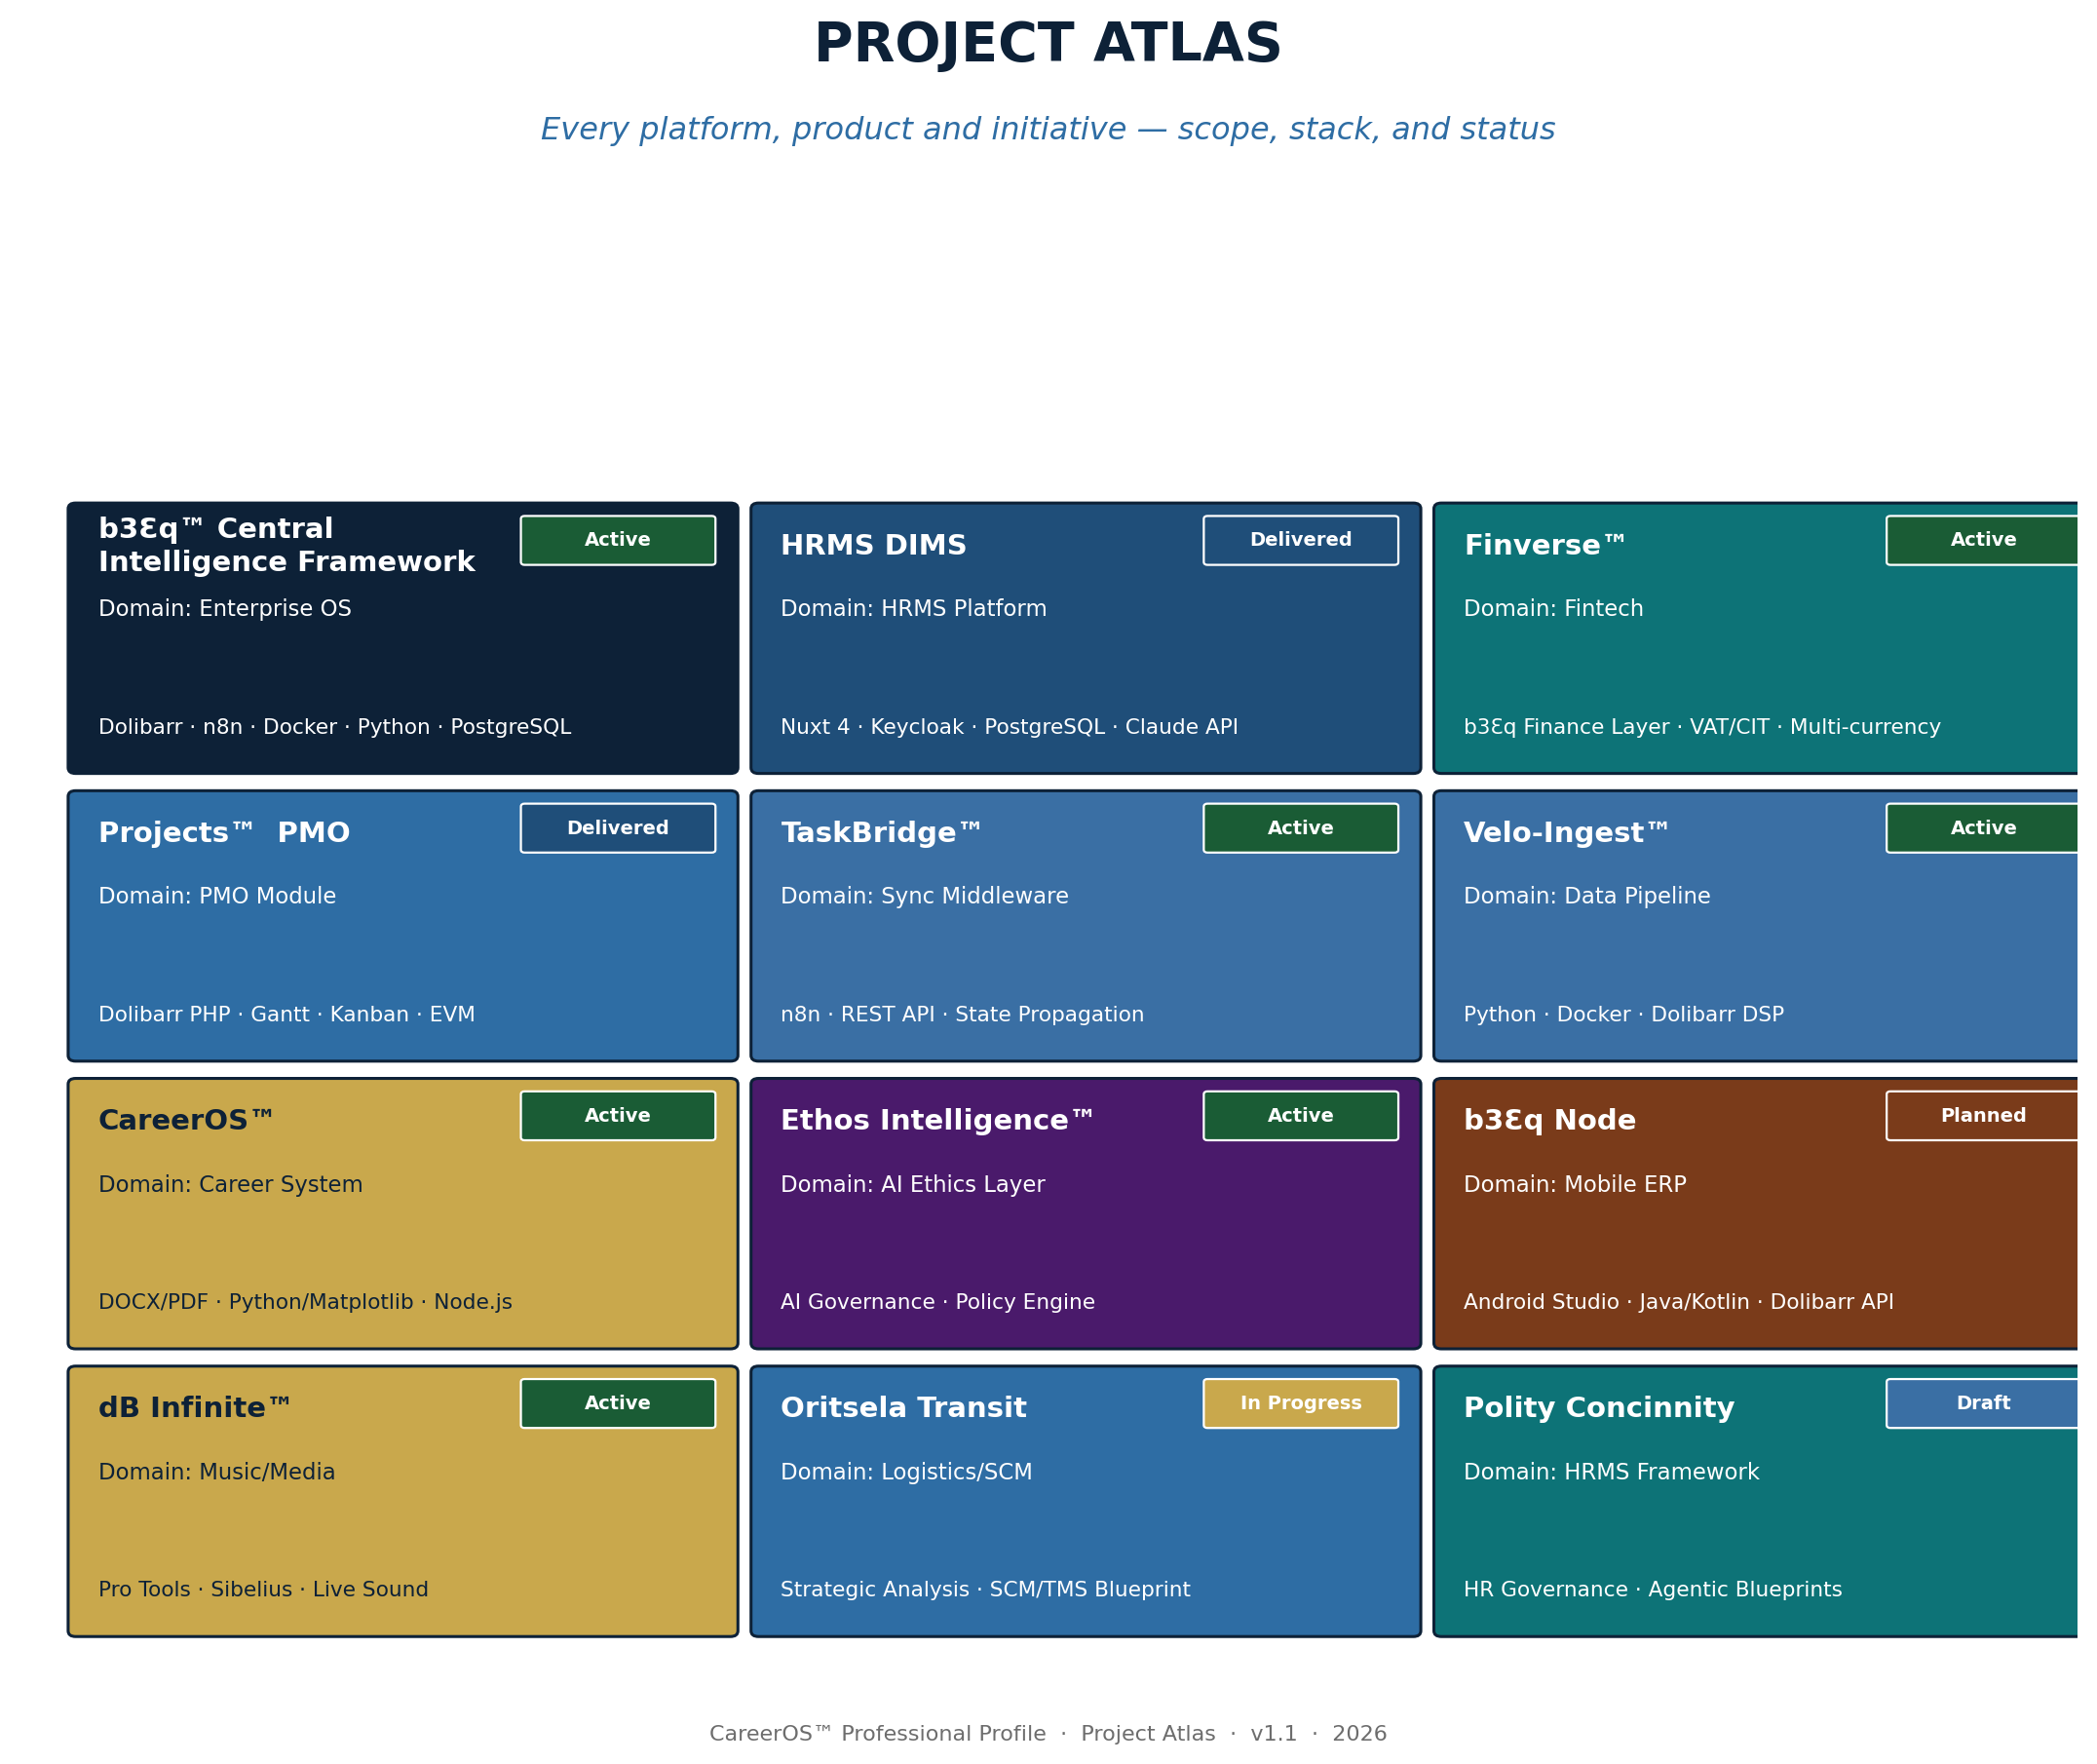Click 'Domain: PMO Module' text
Screen dimensions: 2097x1764
coord(217,896)
